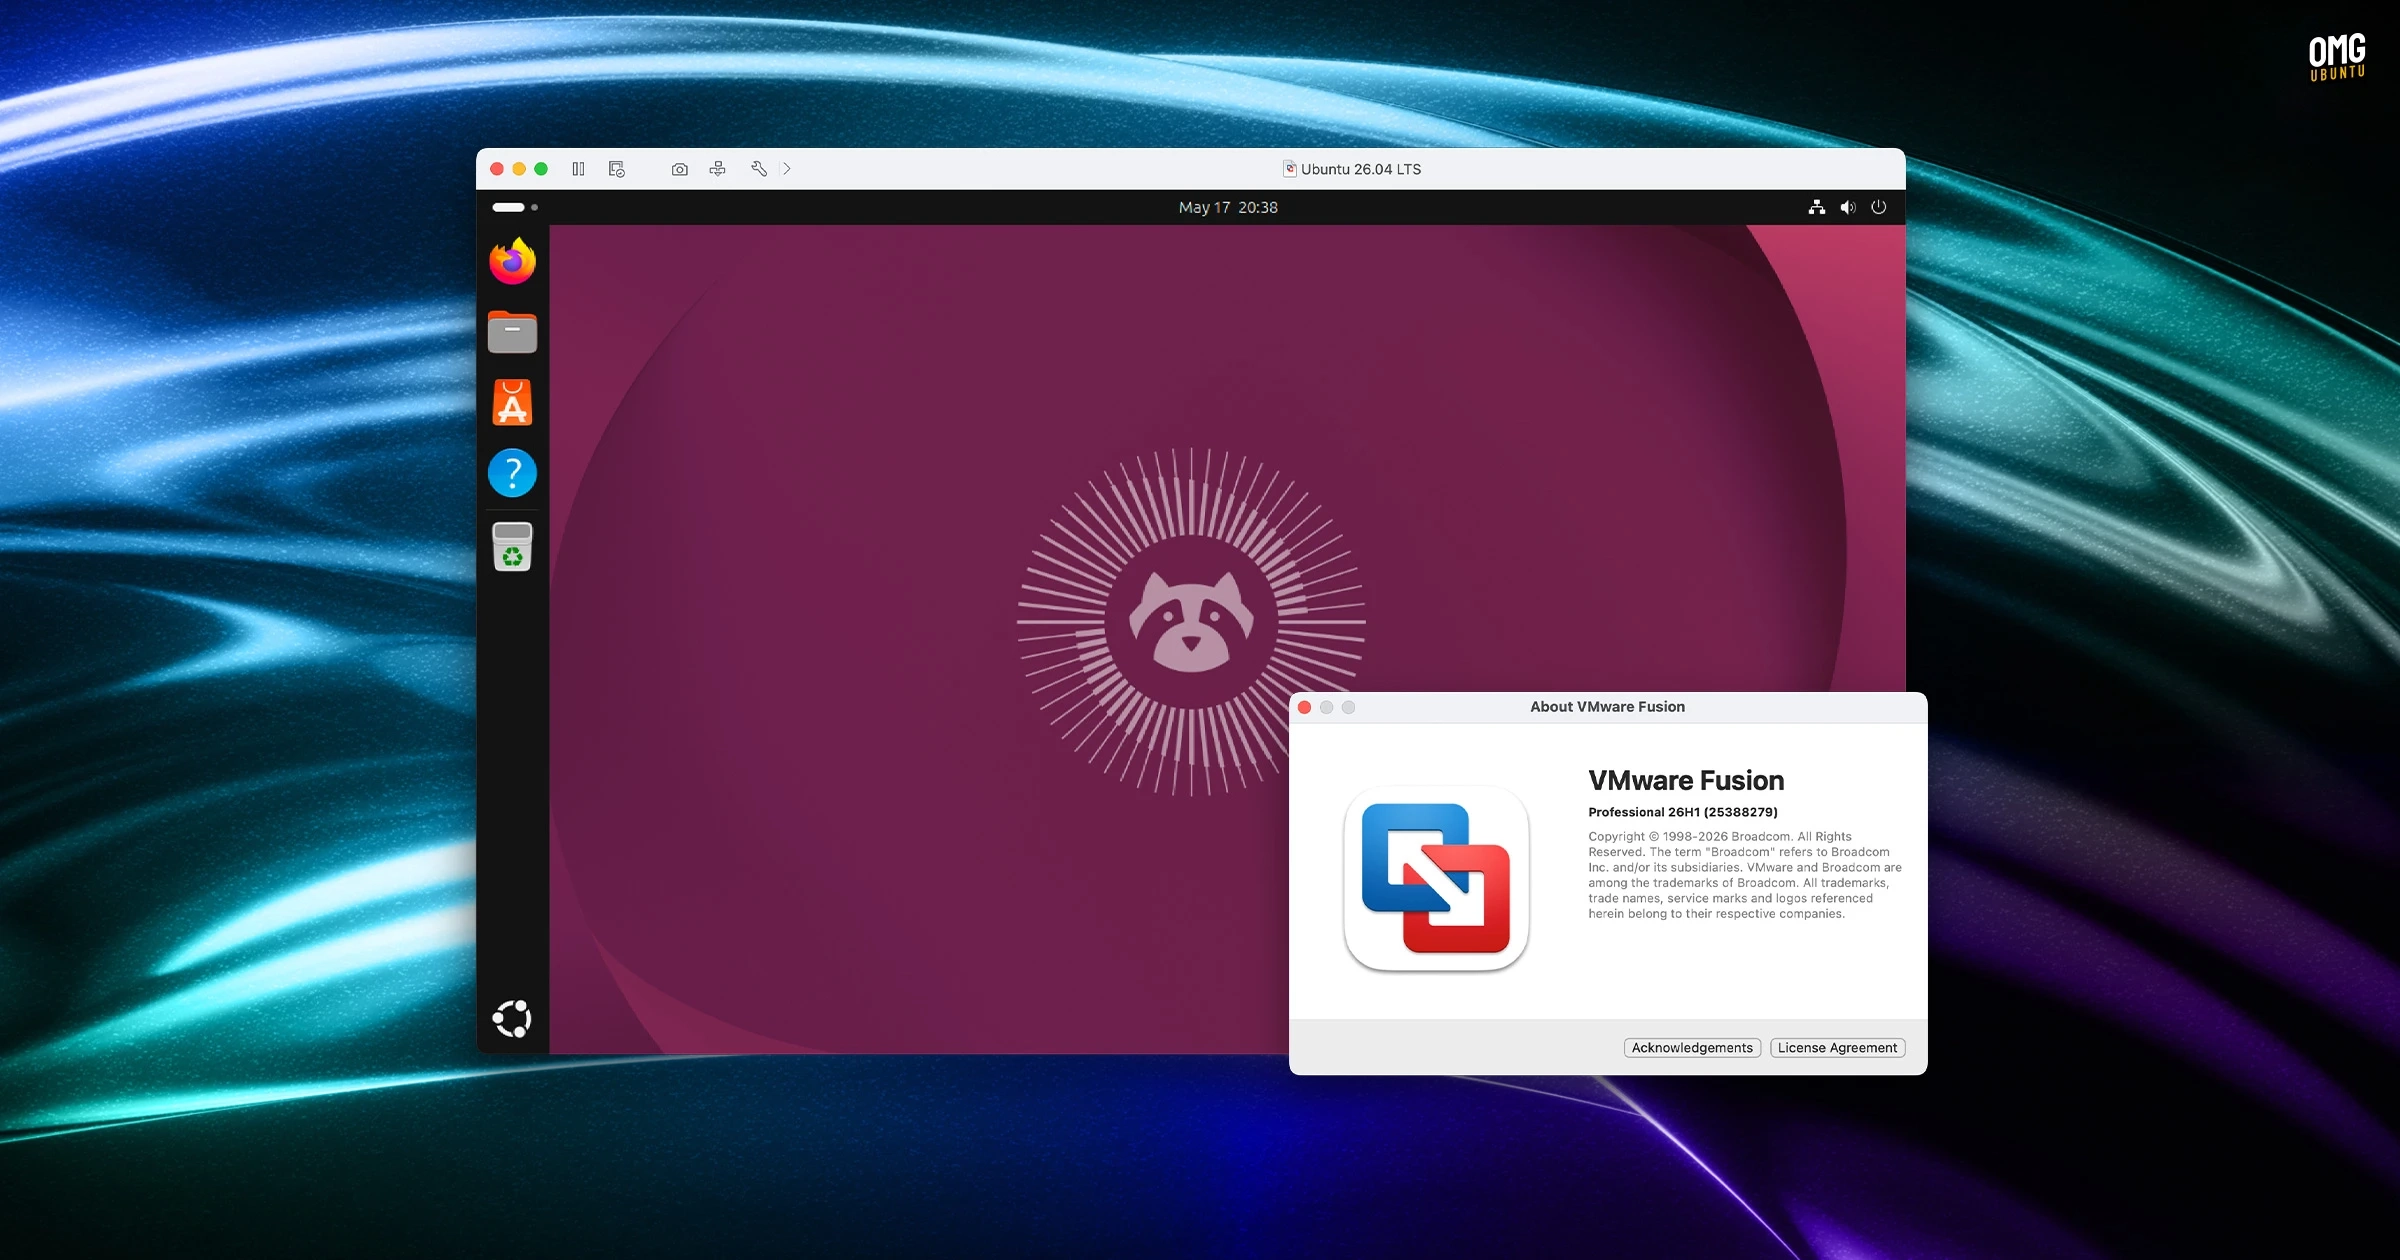Screen dimensions: 2400x1260
Task: Pause the Ubuntu virtual machine
Action: pos(578,169)
